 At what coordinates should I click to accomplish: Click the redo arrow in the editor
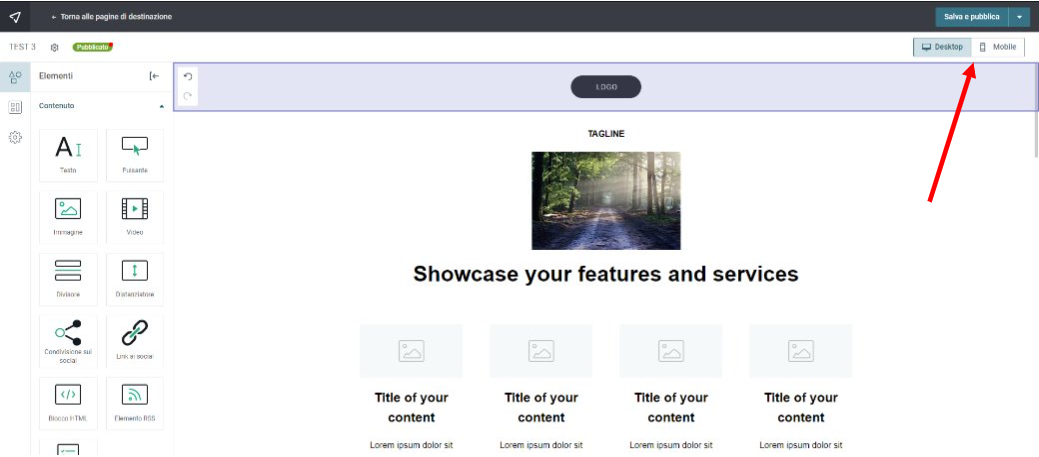coord(188,96)
